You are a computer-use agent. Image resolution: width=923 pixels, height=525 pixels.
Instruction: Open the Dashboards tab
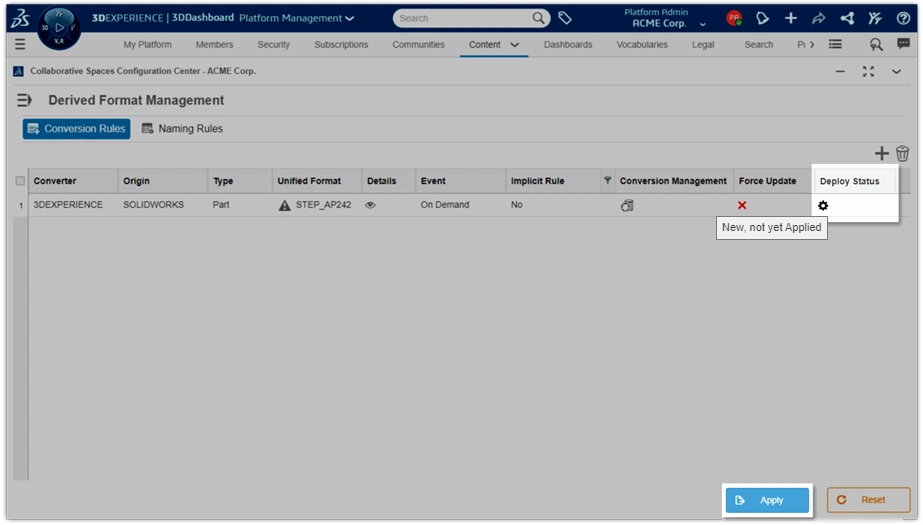pos(567,45)
